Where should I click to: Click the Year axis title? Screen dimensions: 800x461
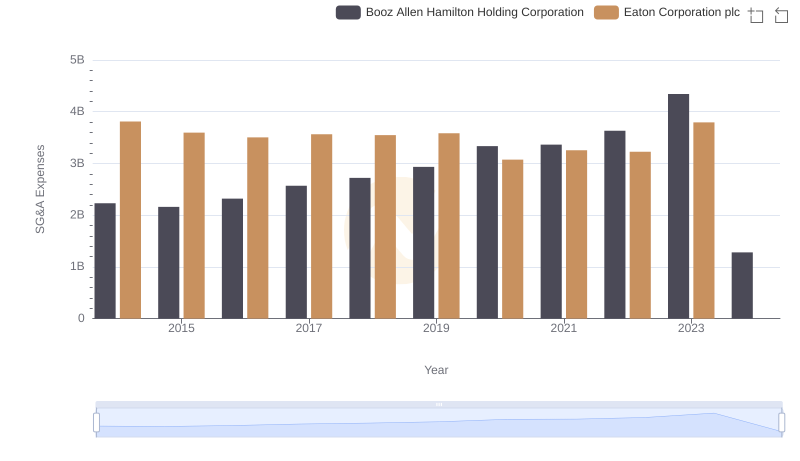tap(436, 370)
